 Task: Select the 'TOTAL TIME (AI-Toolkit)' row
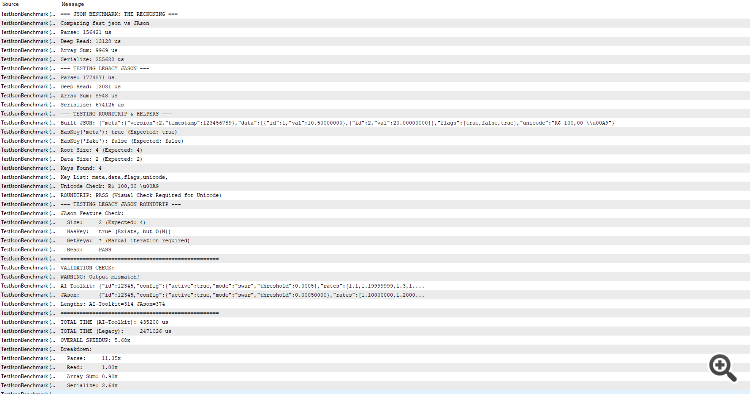(375, 322)
